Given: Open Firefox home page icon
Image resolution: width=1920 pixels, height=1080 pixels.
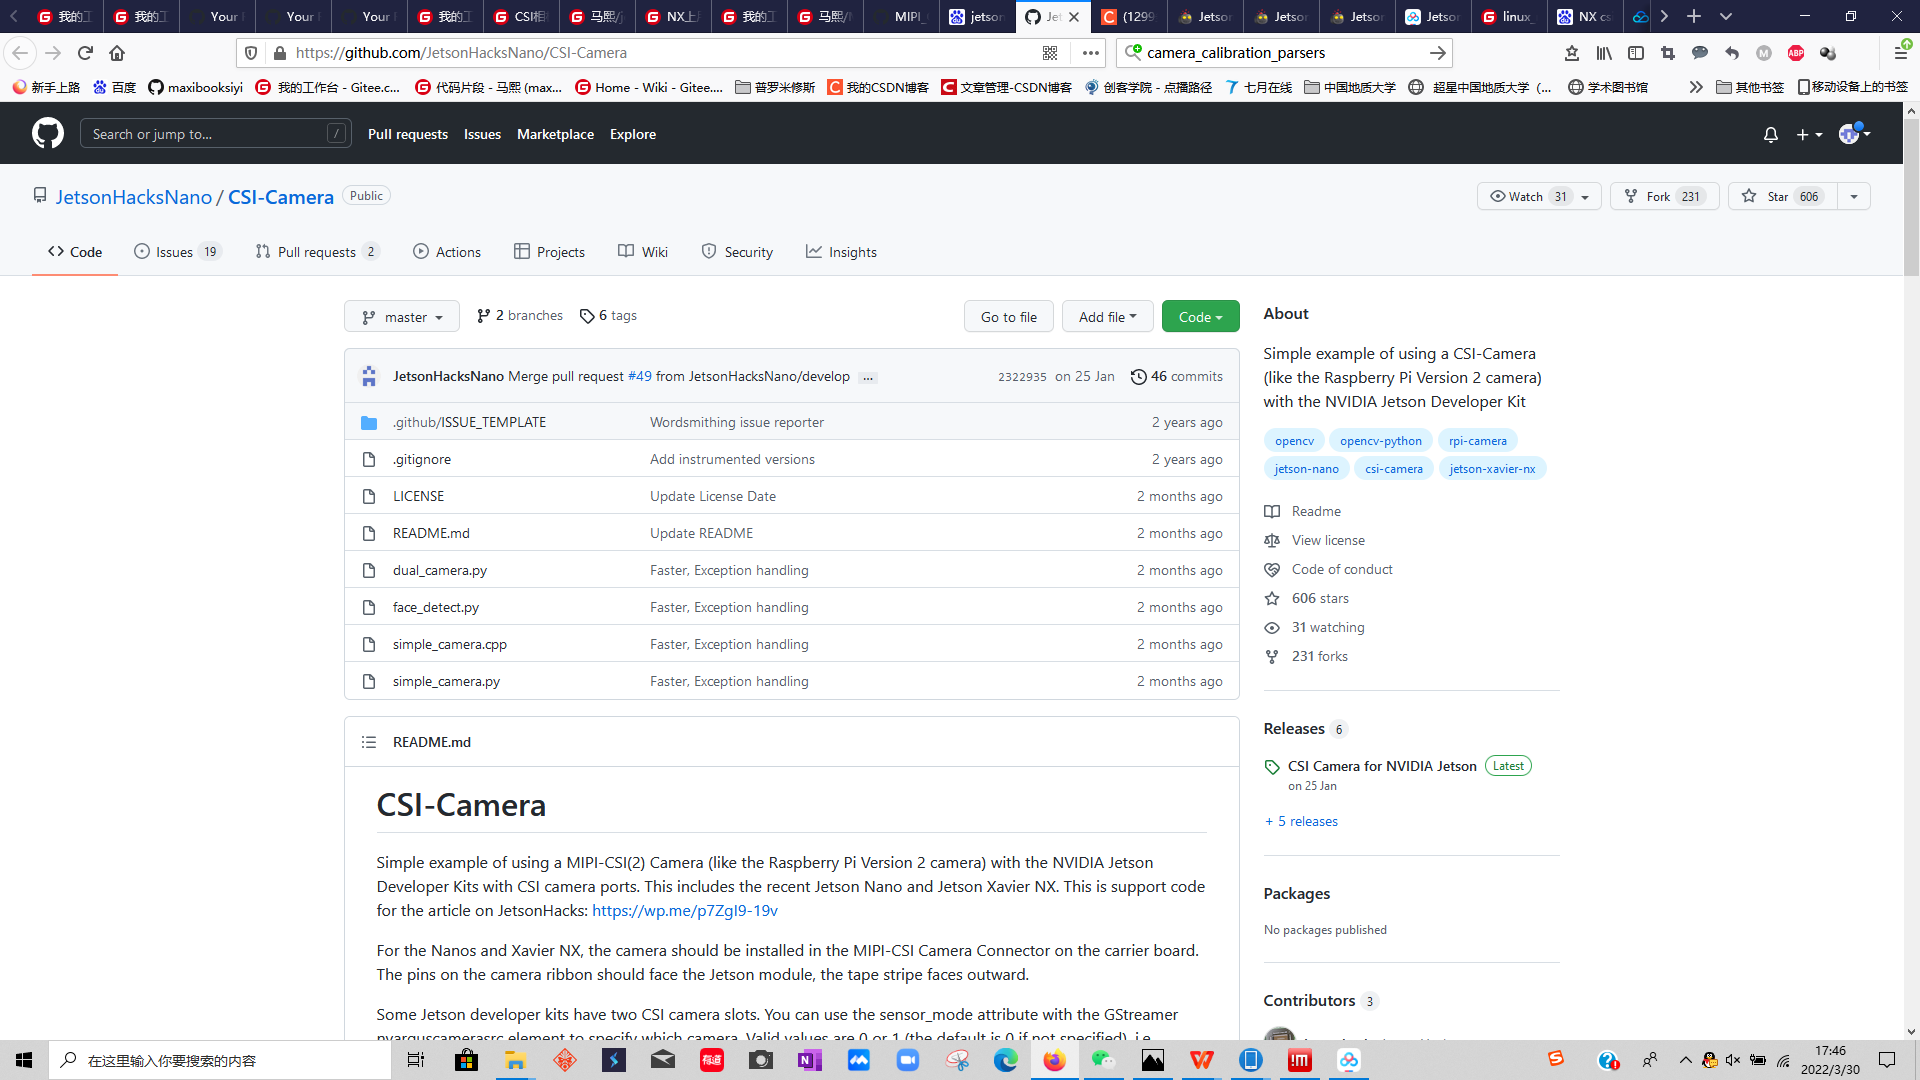Looking at the screenshot, I should click(117, 53).
